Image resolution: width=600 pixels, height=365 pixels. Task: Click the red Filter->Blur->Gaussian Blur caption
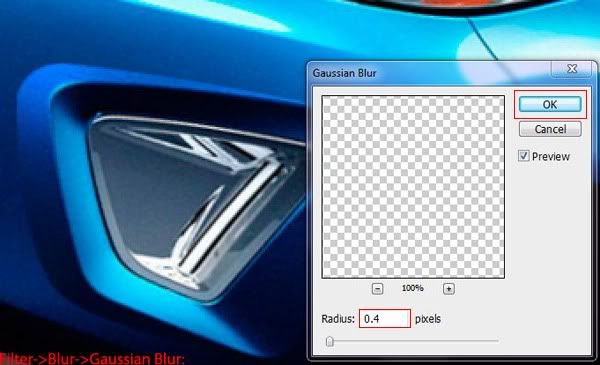(92, 359)
